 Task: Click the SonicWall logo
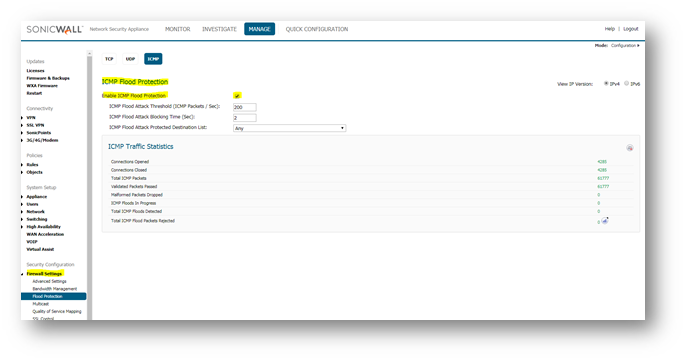pos(54,29)
